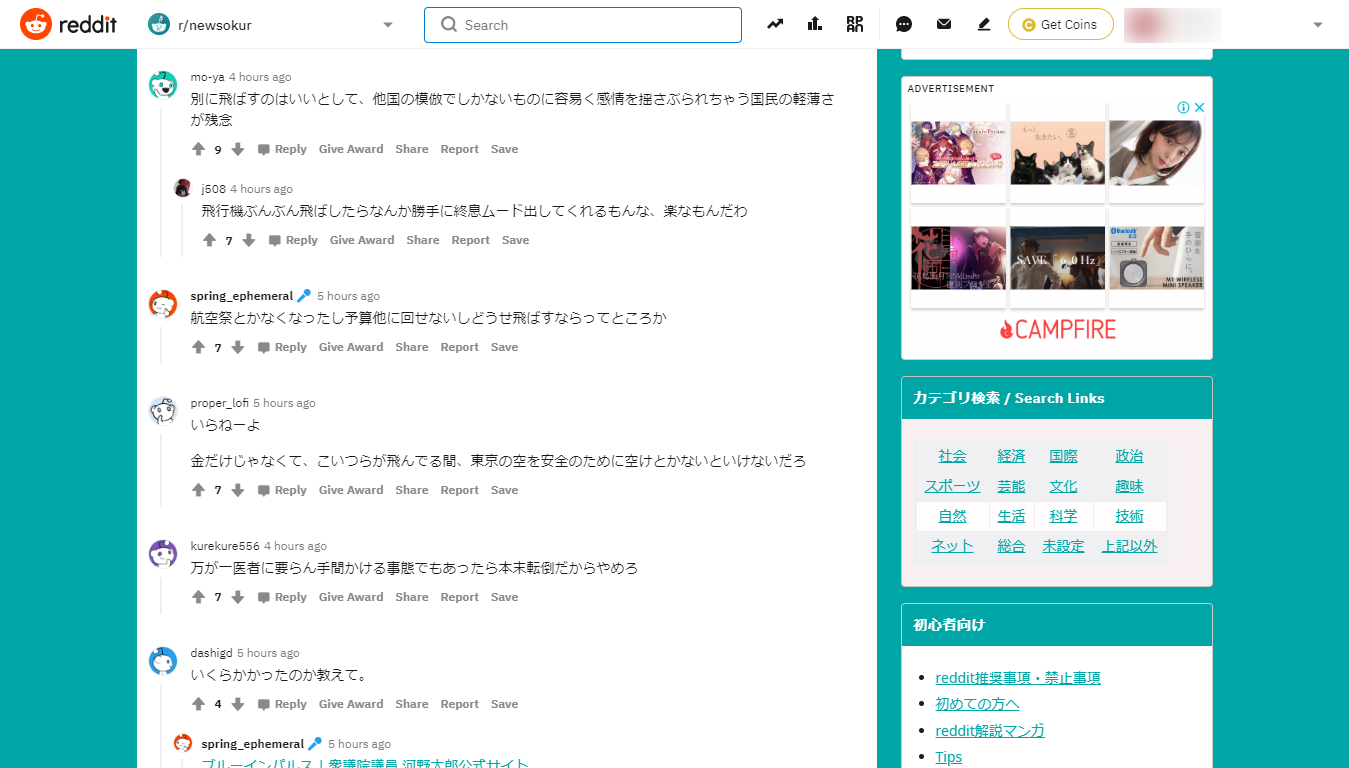Open the wireless mini speaker ad thumbnail
This screenshot has height=768, width=1349.
[x=1156, y=257]
